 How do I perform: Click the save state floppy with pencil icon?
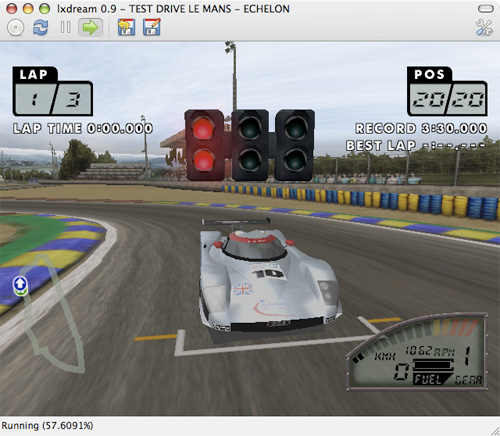pos(152,27)
